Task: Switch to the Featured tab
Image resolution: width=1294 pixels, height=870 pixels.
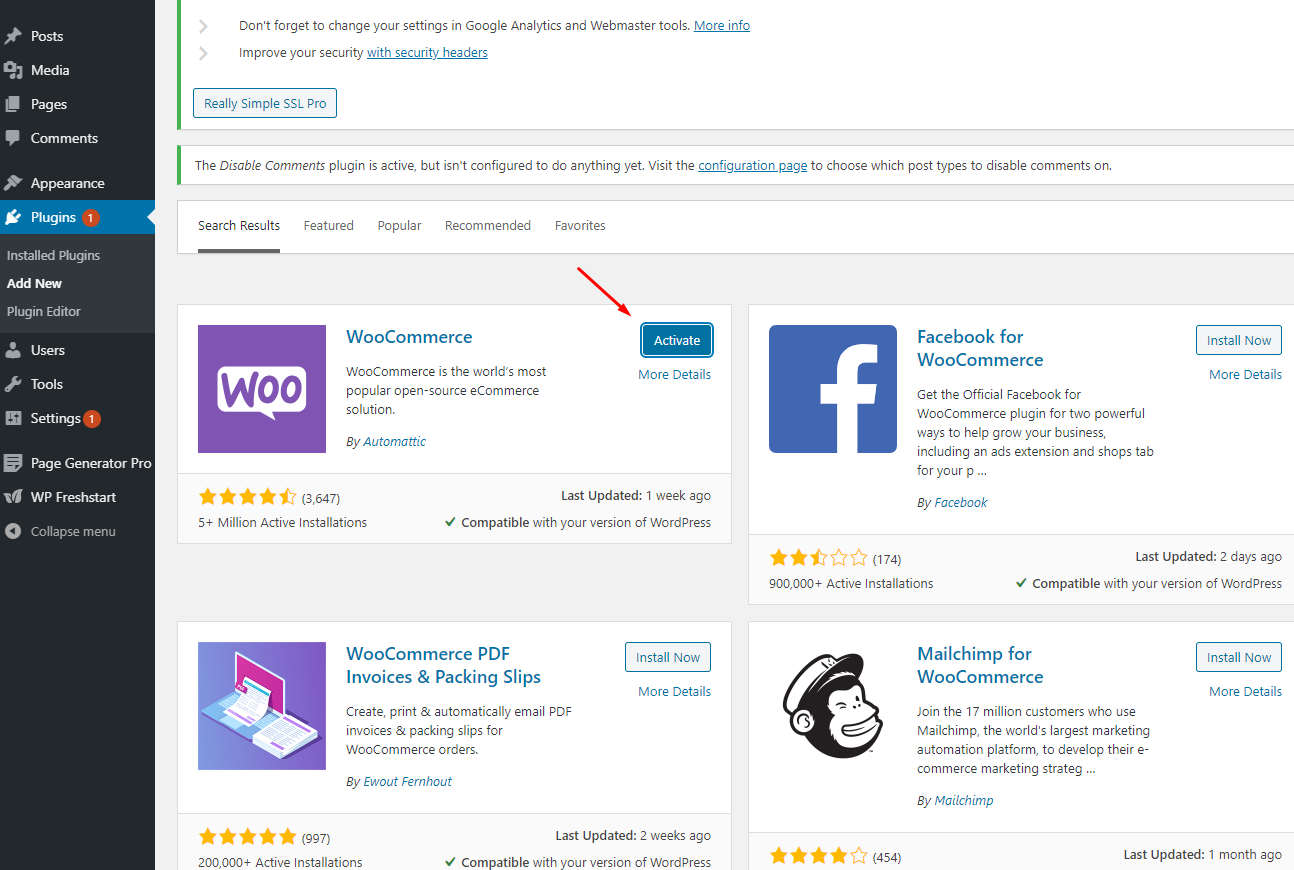Action: pyautogui.click(x=328, y=226)
